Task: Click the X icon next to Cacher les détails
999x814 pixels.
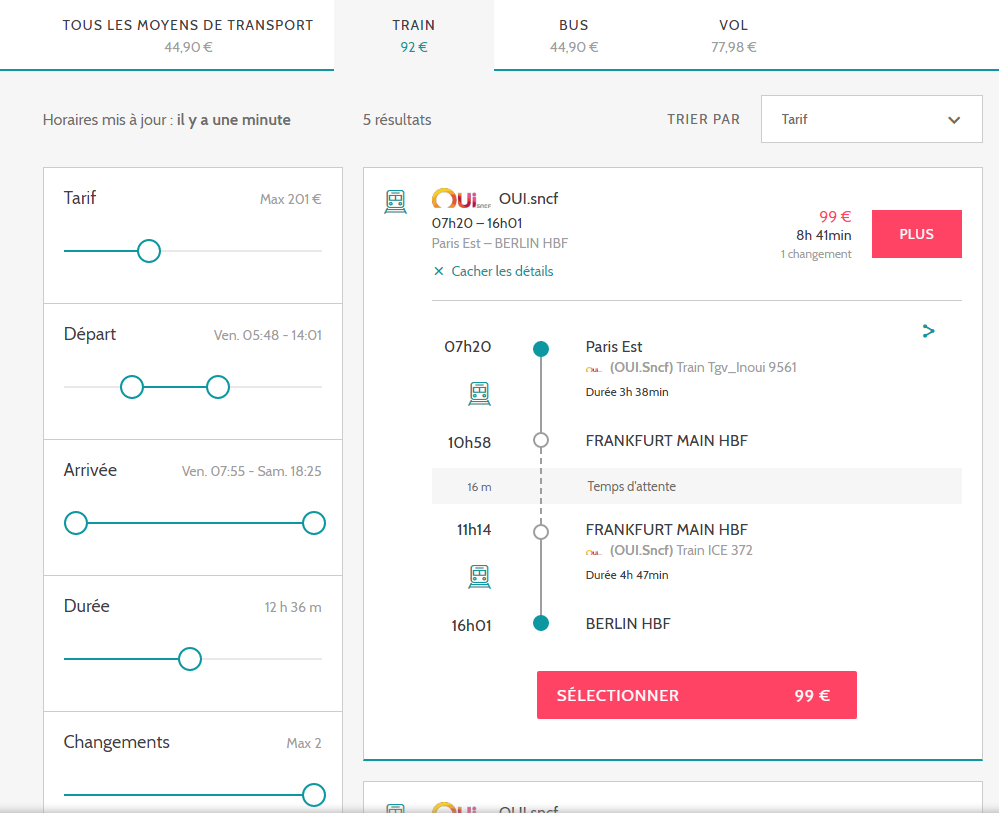Action: point(439,271)
